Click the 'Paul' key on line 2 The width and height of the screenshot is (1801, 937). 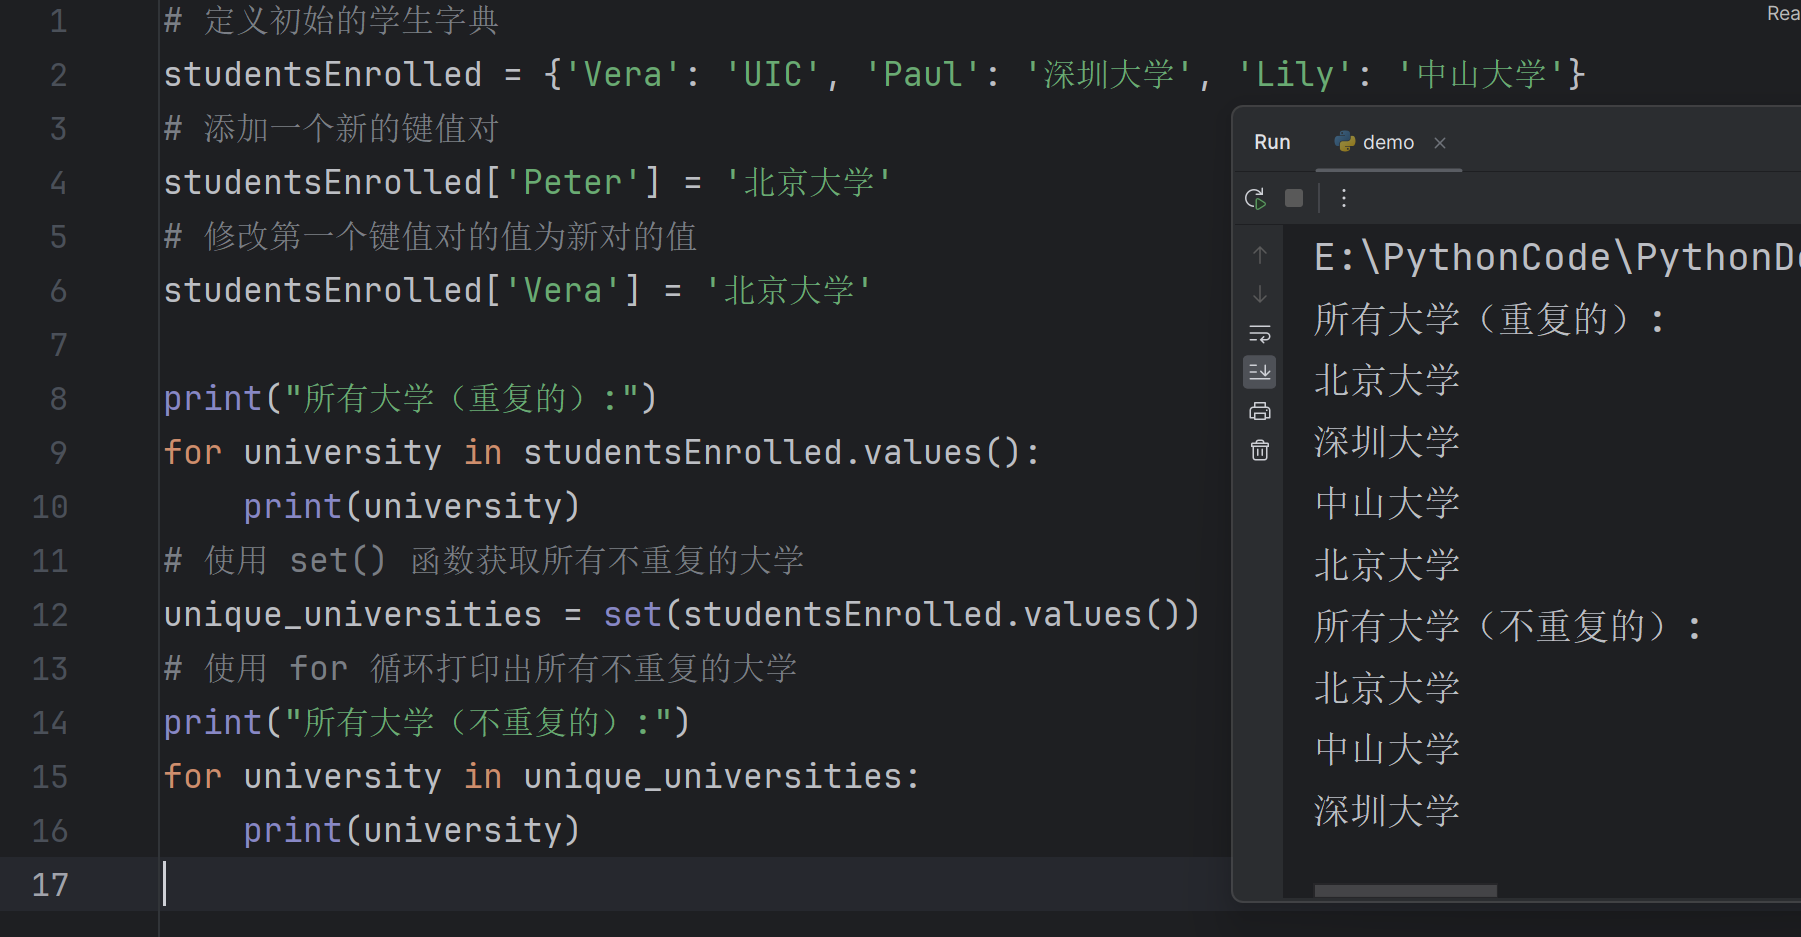[x=922, y=74]
